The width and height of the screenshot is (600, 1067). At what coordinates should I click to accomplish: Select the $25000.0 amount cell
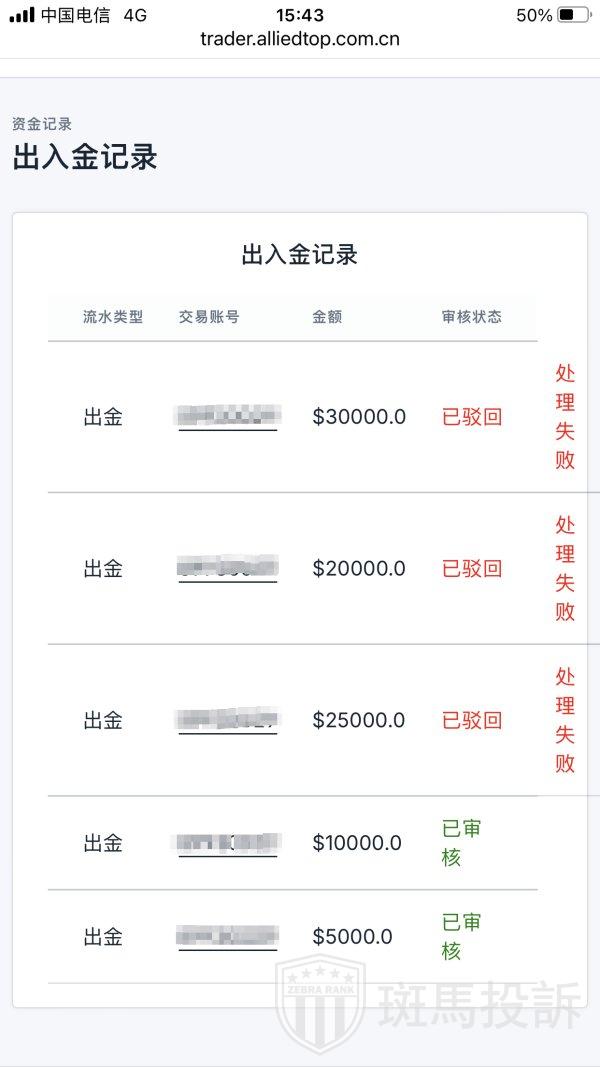359,720
